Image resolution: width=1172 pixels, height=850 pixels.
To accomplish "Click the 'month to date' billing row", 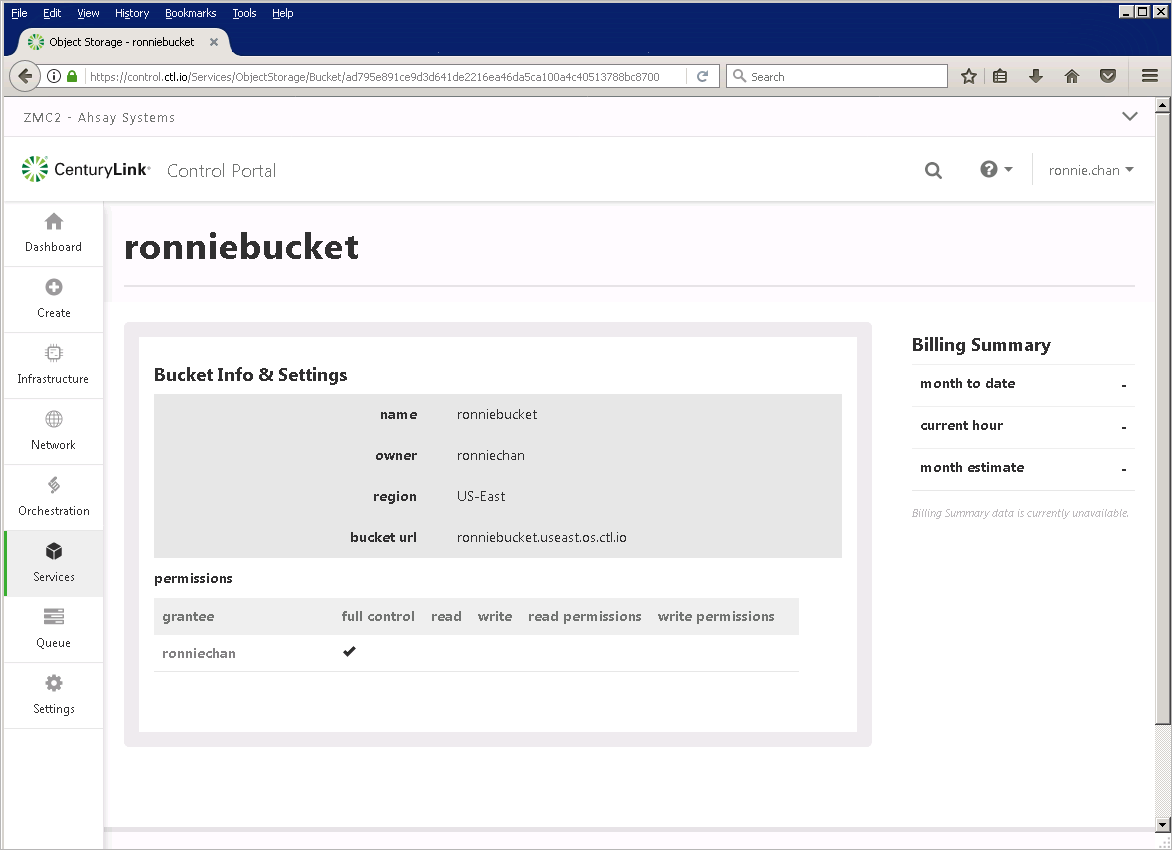I will click(x=1023, y=384).
